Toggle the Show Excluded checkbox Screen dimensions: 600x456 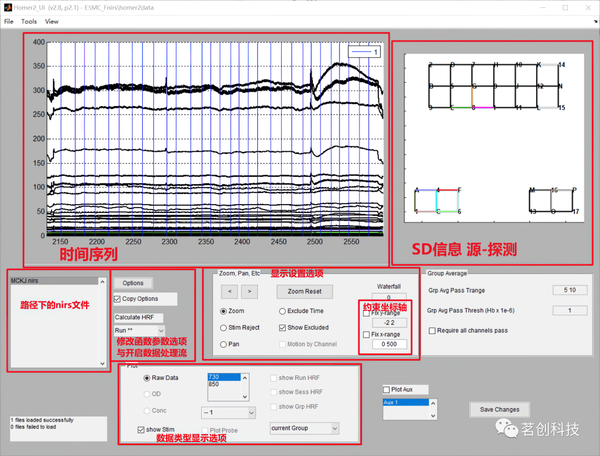(x=282, y=328)
